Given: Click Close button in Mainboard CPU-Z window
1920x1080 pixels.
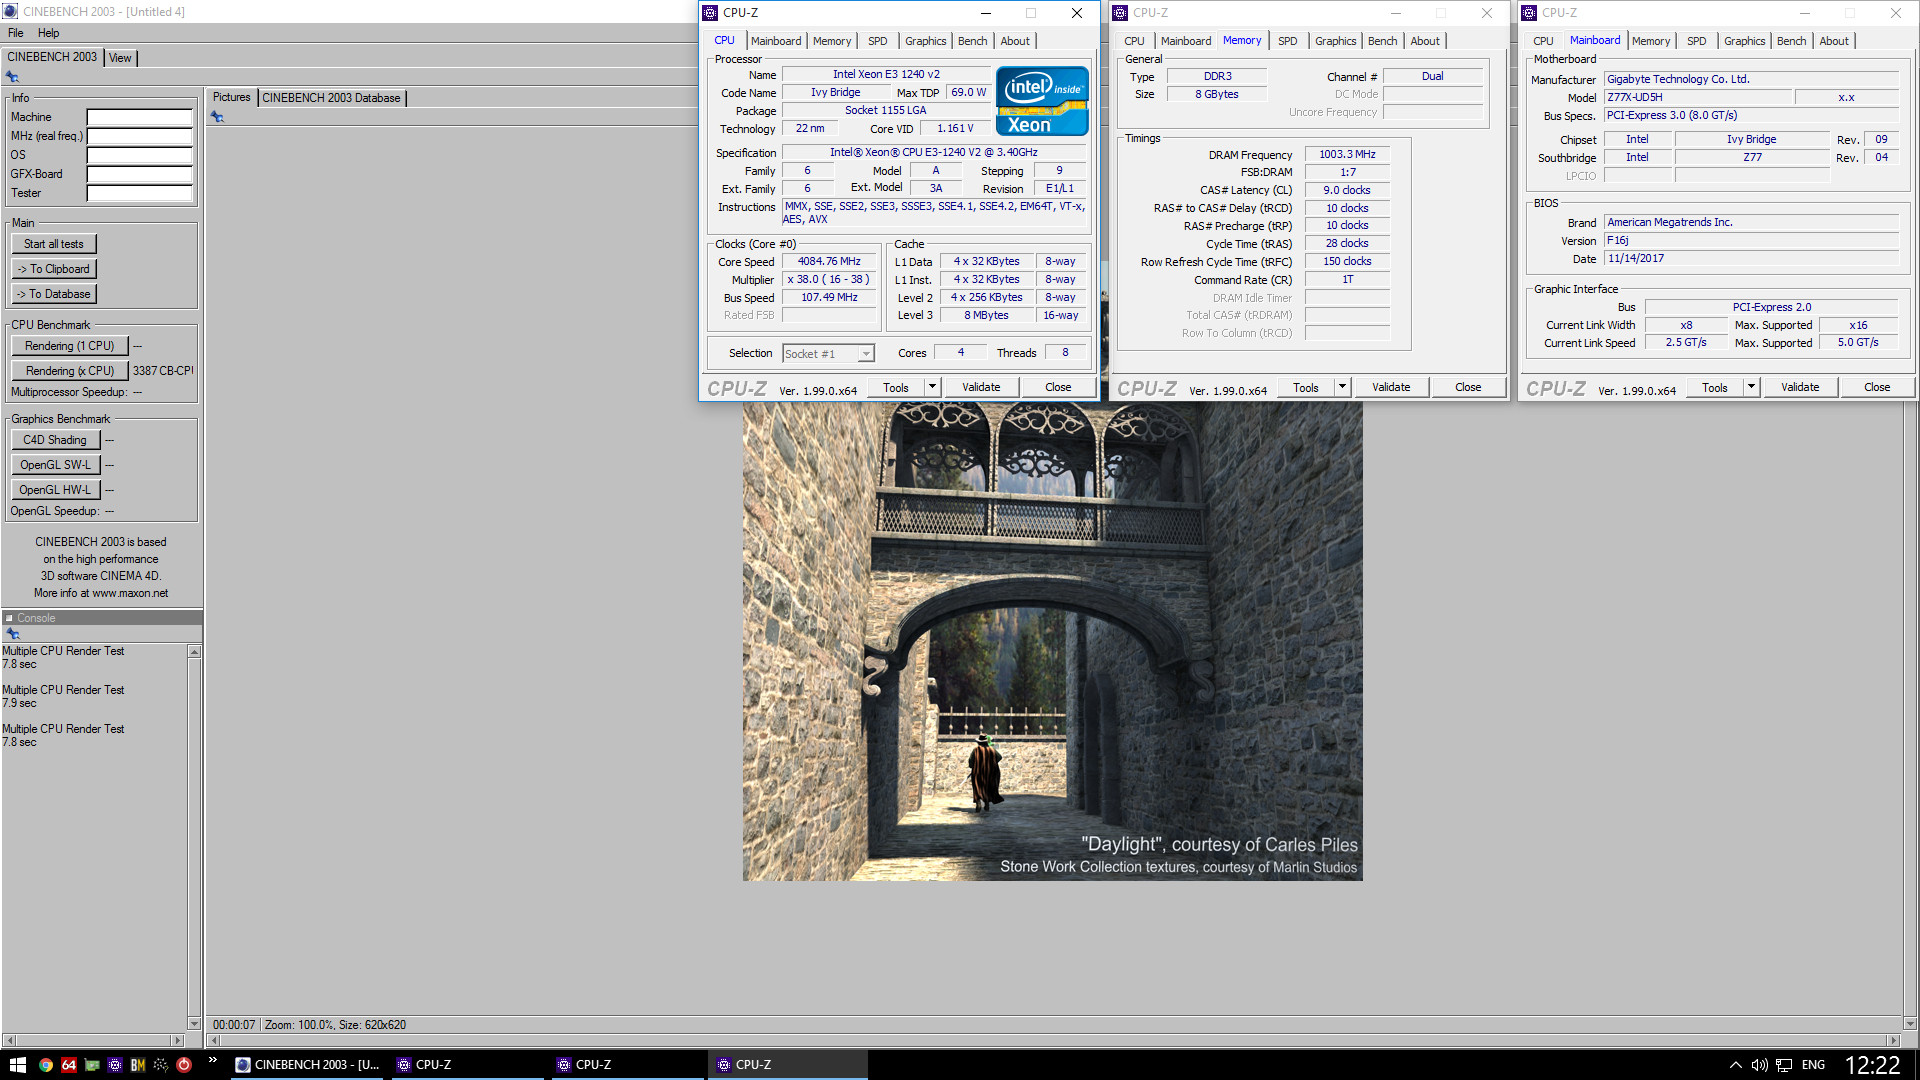Looking at the screenshot, I should (1877, 387).
